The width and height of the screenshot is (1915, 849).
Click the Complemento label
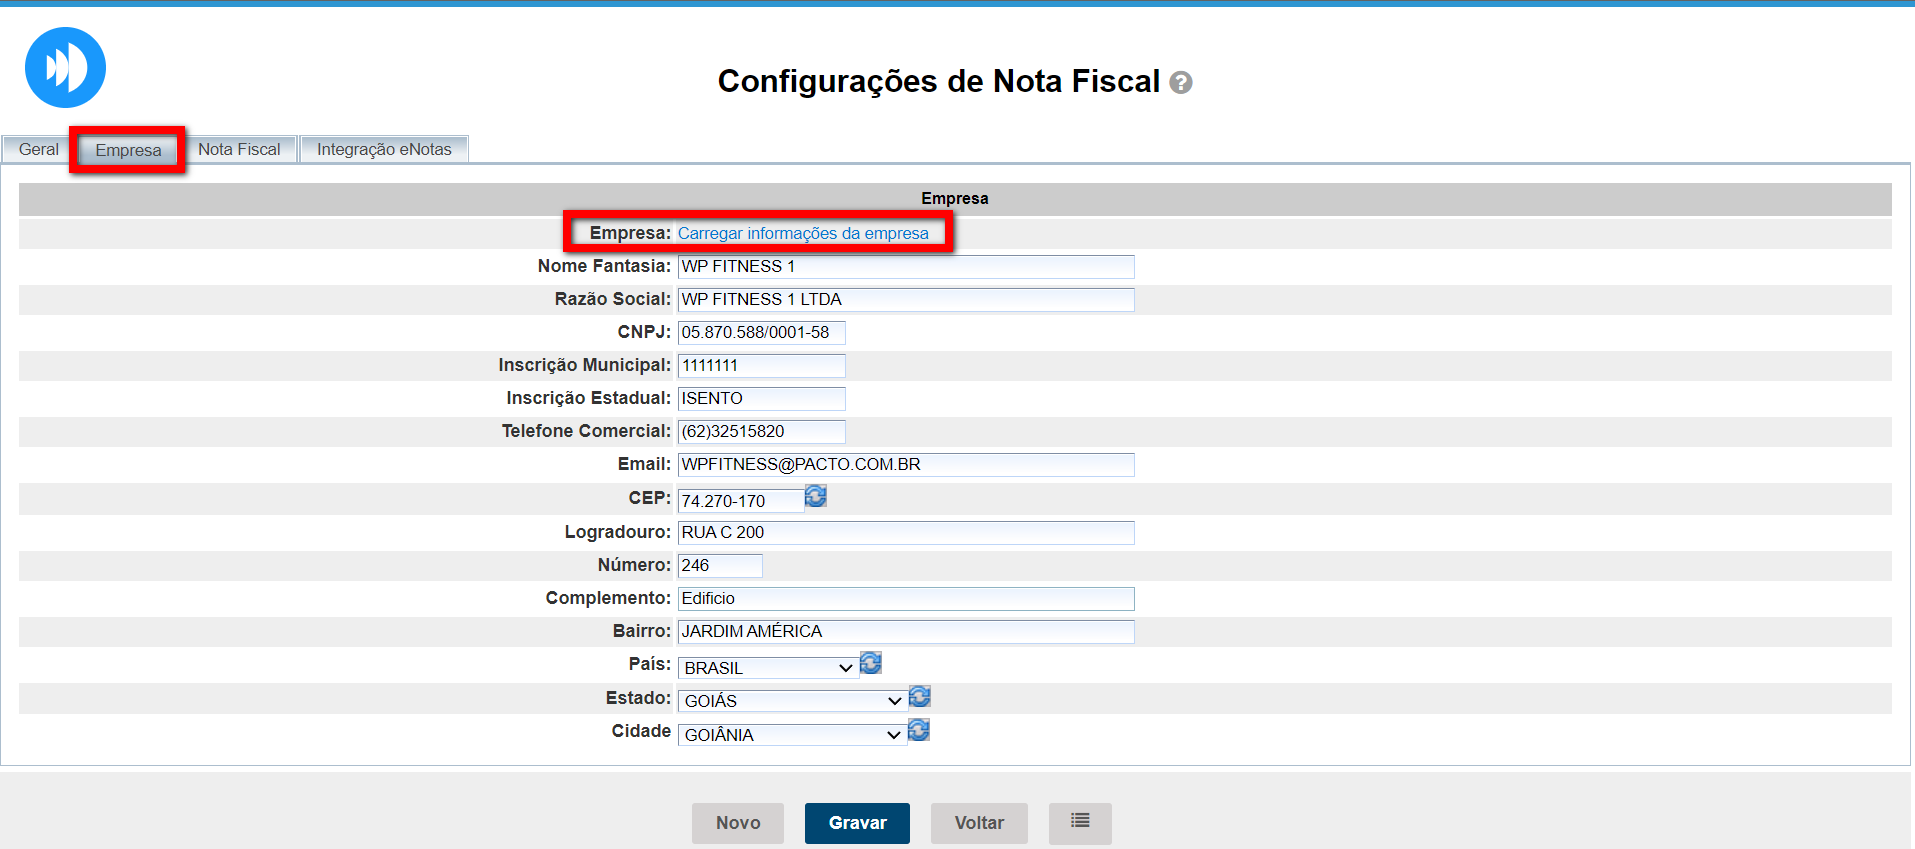coord(608,598)
